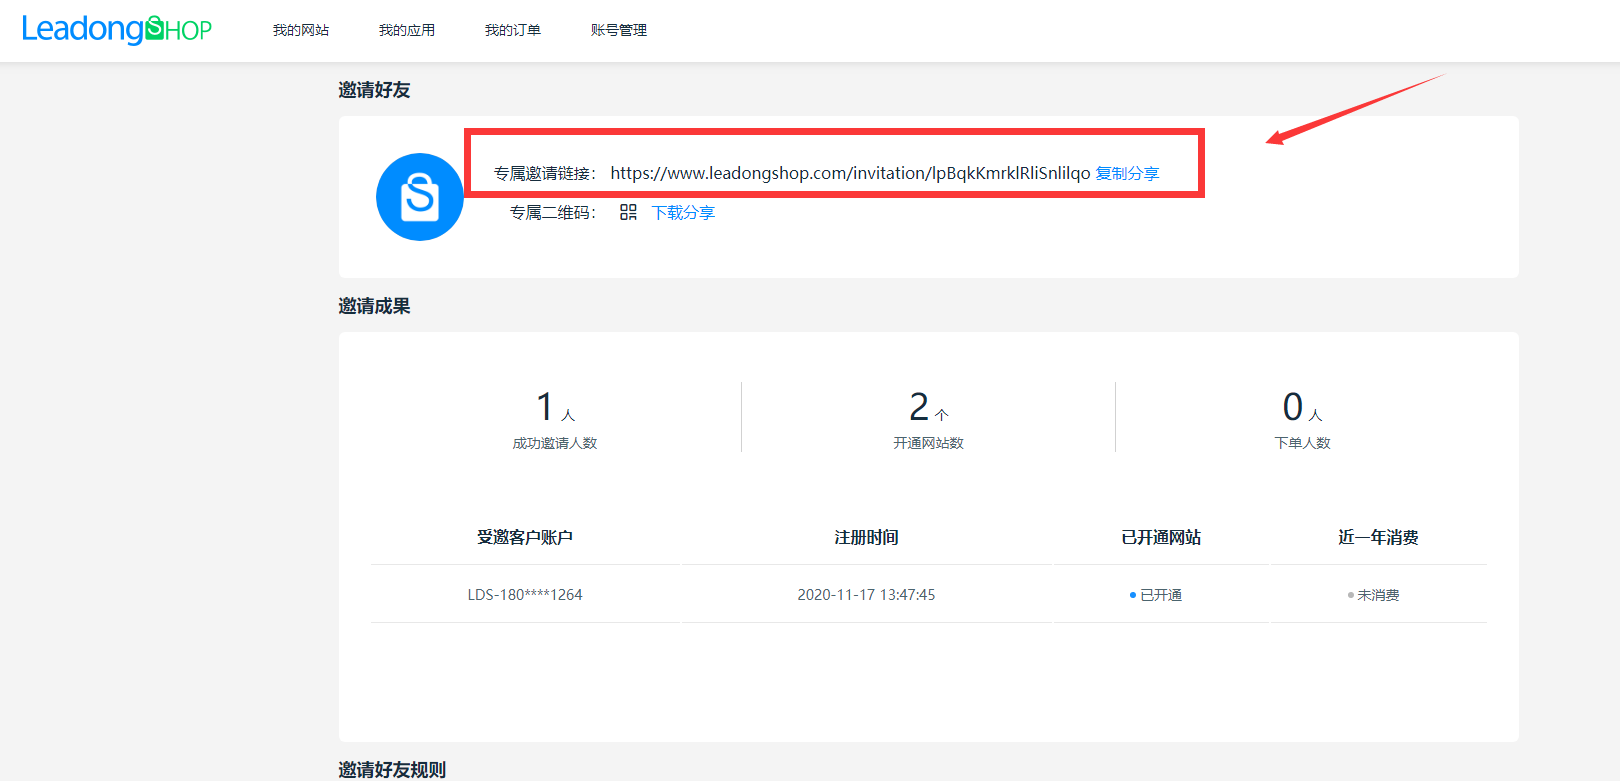Viewport: 1620px width, 781px height.
Task: Click the 邀请好友 heading
Action: tap(374, 90)
